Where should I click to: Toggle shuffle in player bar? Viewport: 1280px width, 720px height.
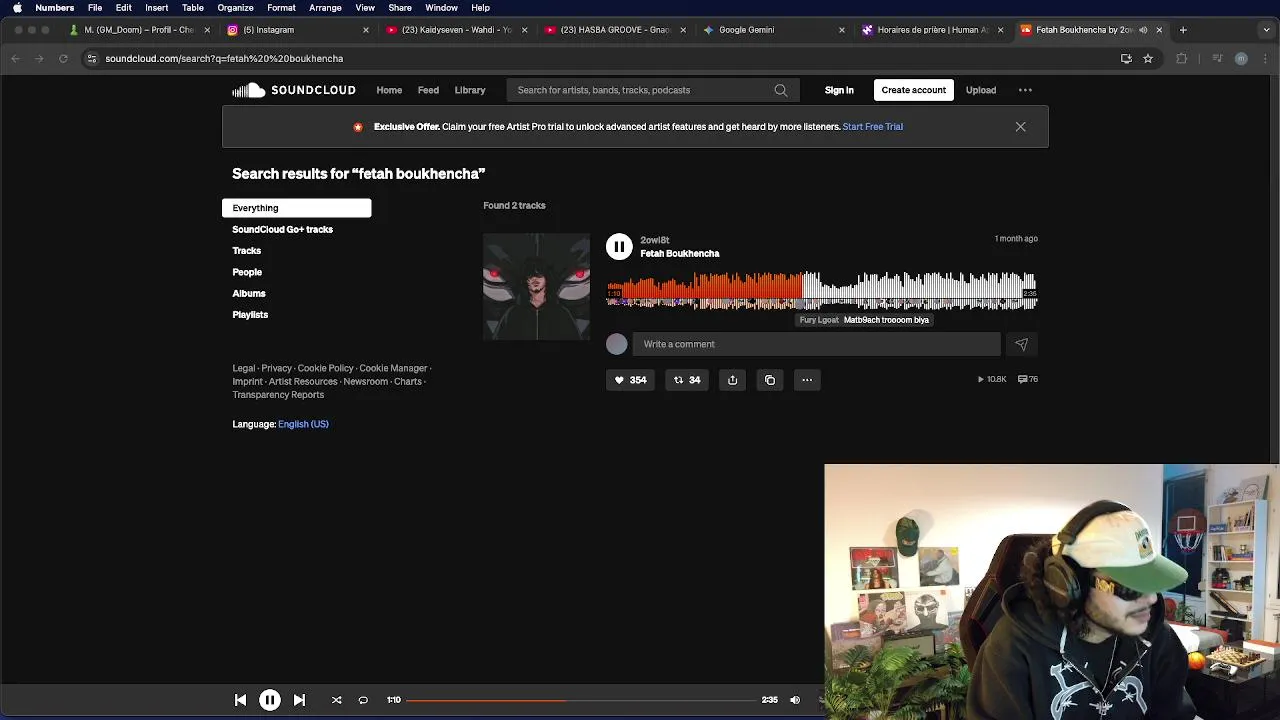(336, 700)
